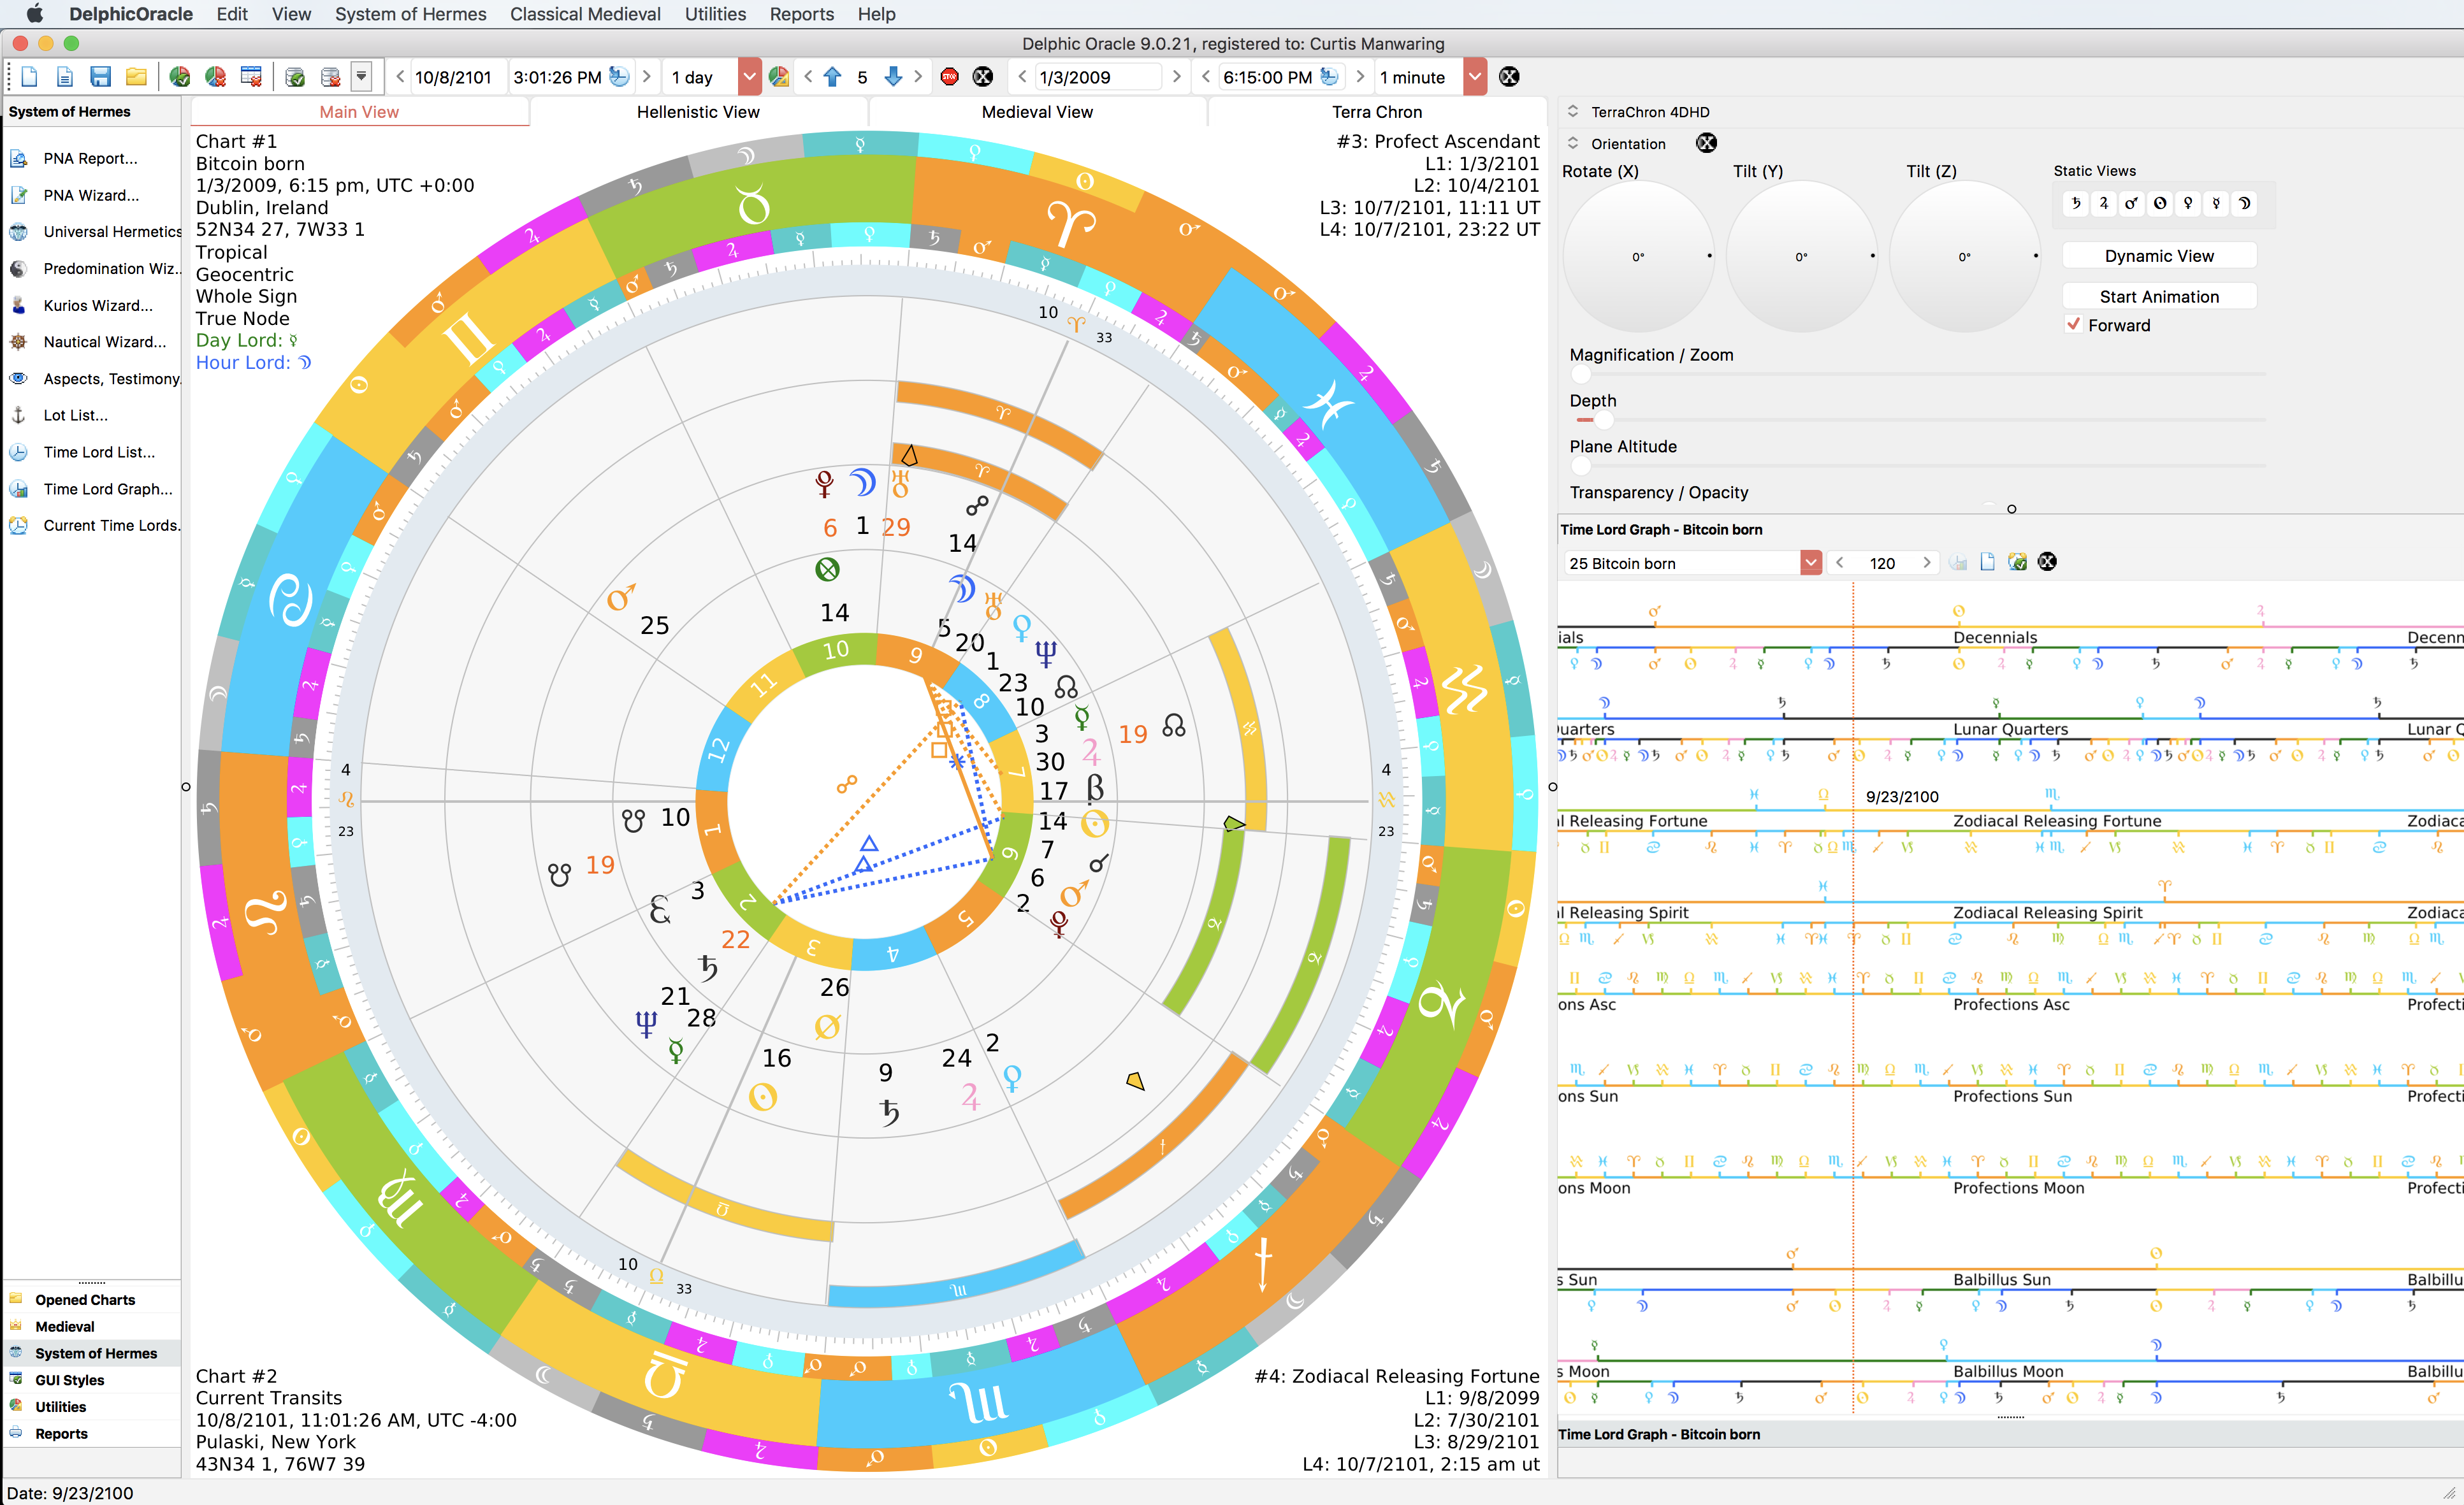Open the toolbar overflow dropdown arrow
Image resolution: width=2464 pixels, height=1505 pixels.
362,77
